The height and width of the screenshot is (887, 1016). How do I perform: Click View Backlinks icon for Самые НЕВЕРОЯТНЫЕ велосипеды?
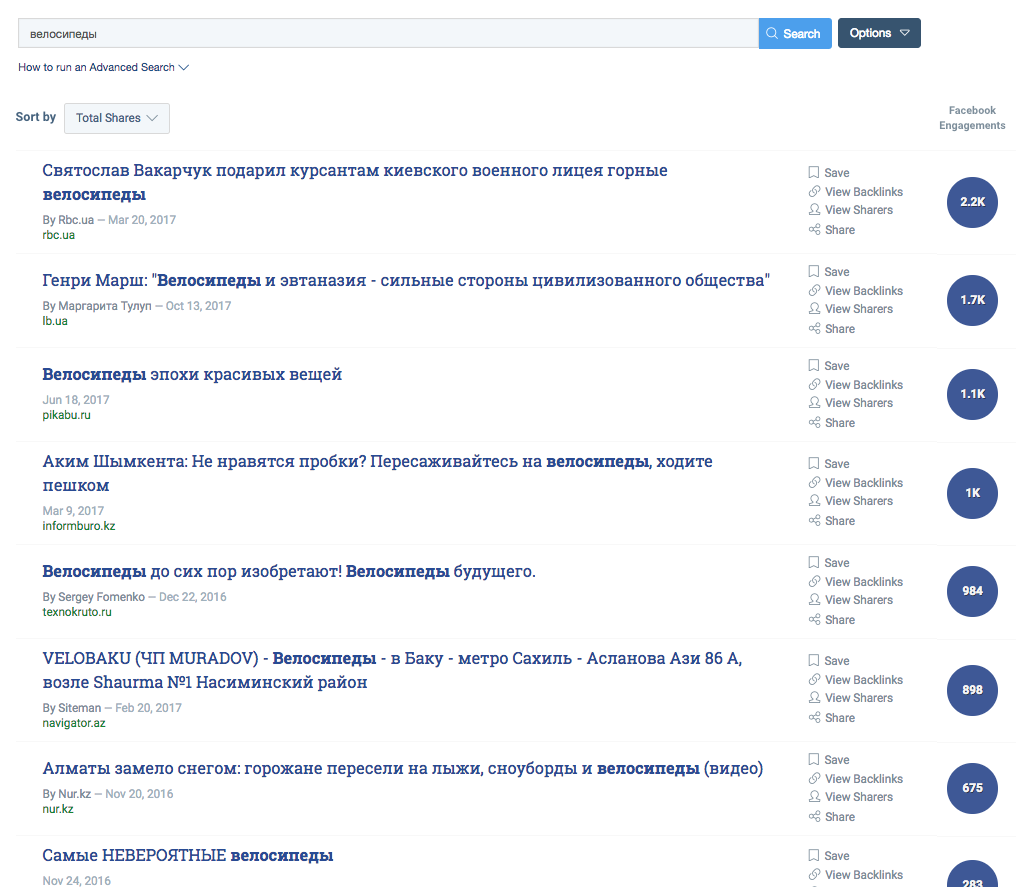(x=814, y=874)
